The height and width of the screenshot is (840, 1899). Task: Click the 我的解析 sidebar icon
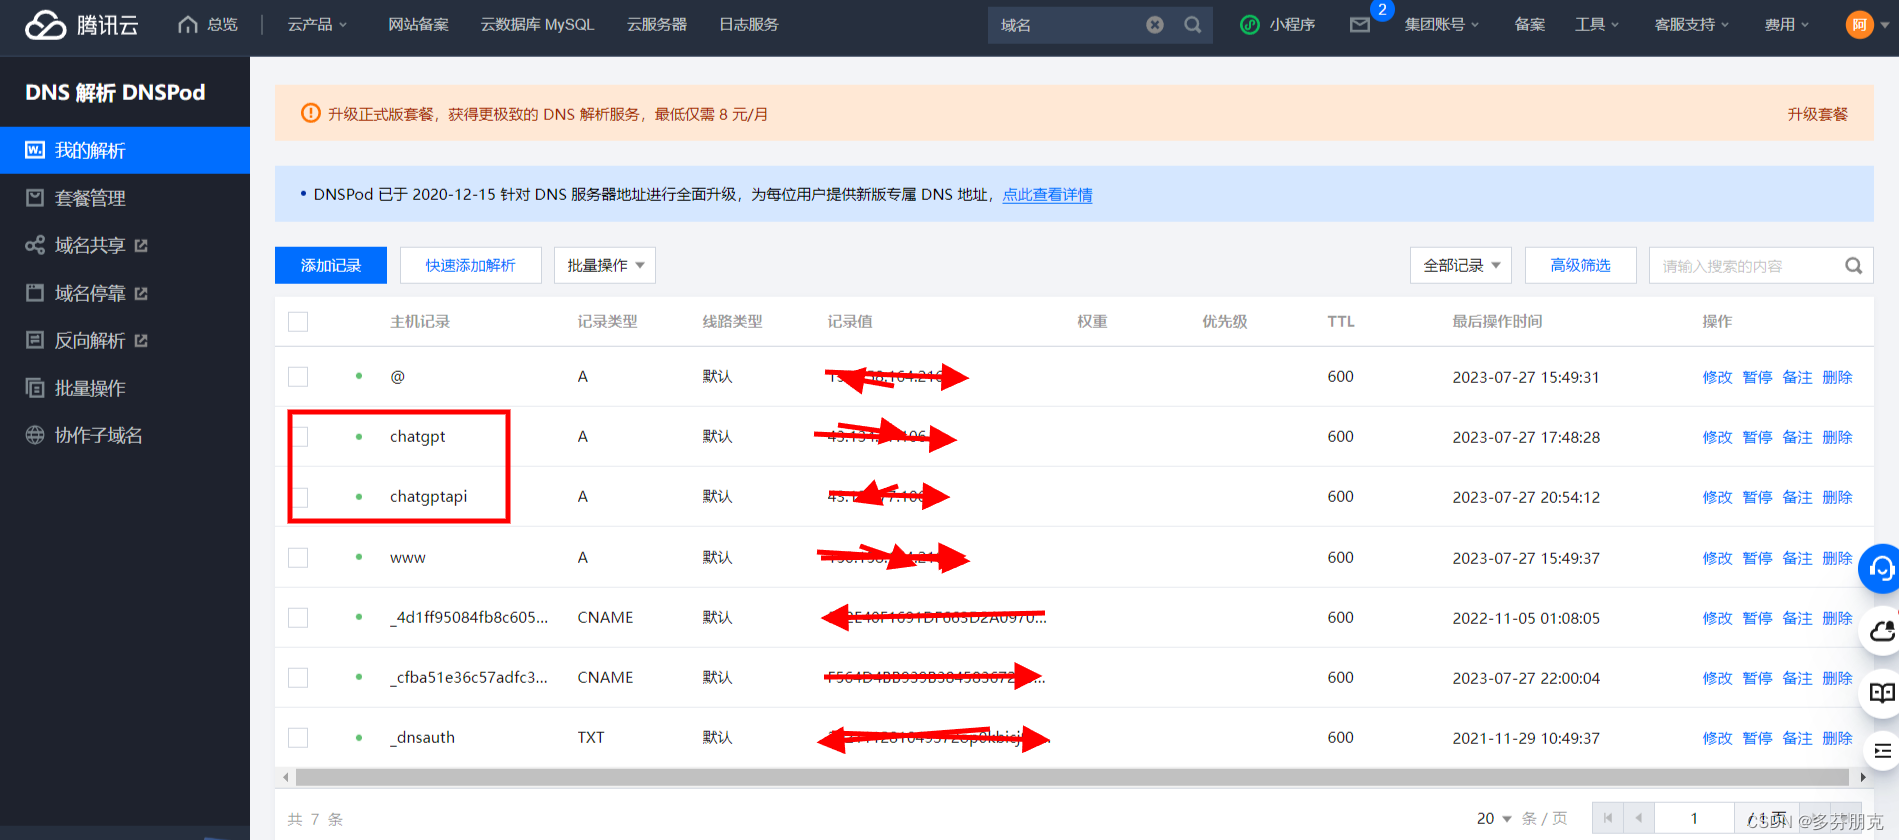[x=35, y=150]
